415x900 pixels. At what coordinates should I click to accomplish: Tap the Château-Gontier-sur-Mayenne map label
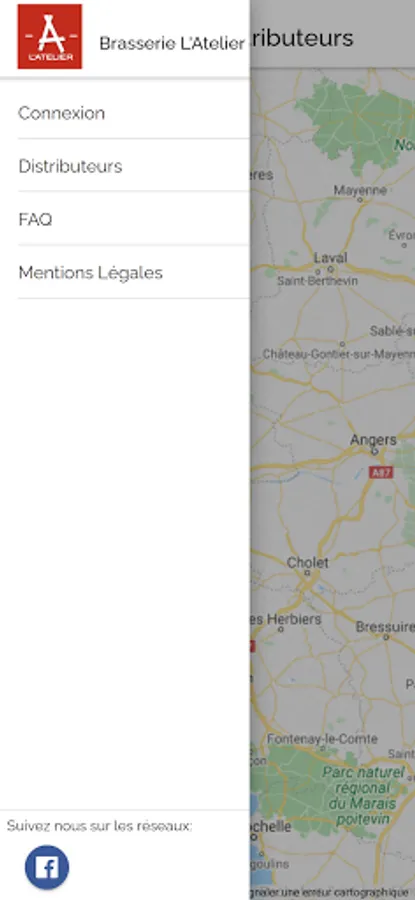point(339,354)
